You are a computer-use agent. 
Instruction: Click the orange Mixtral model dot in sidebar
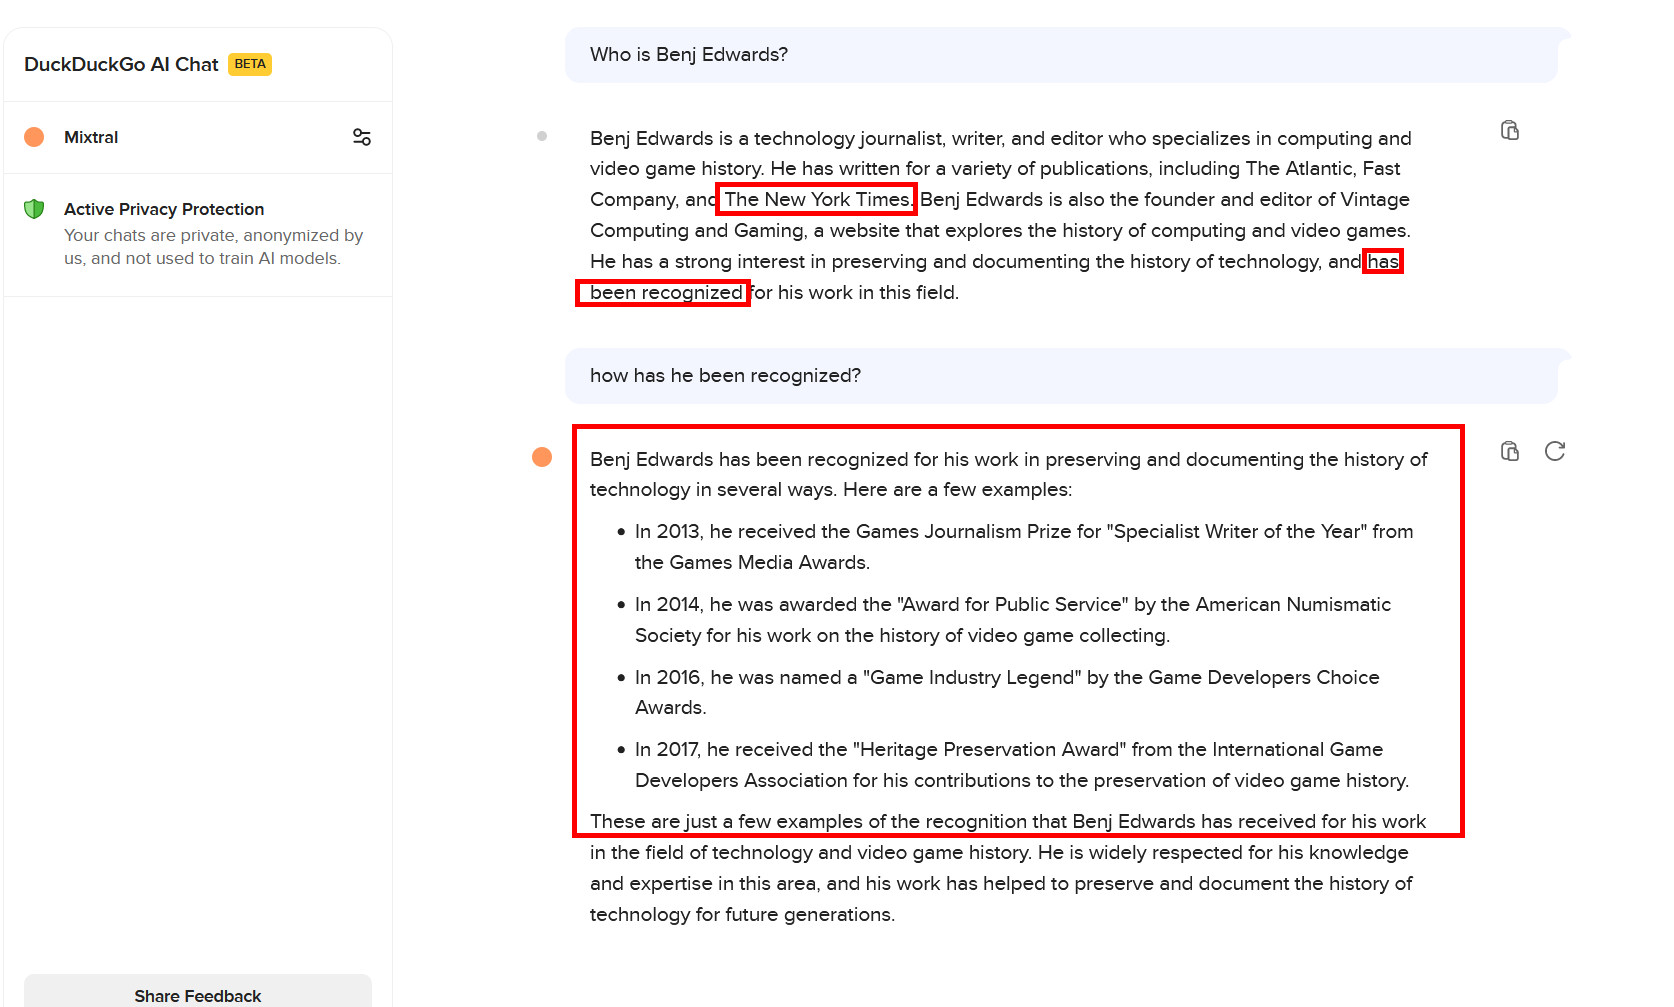34,137
